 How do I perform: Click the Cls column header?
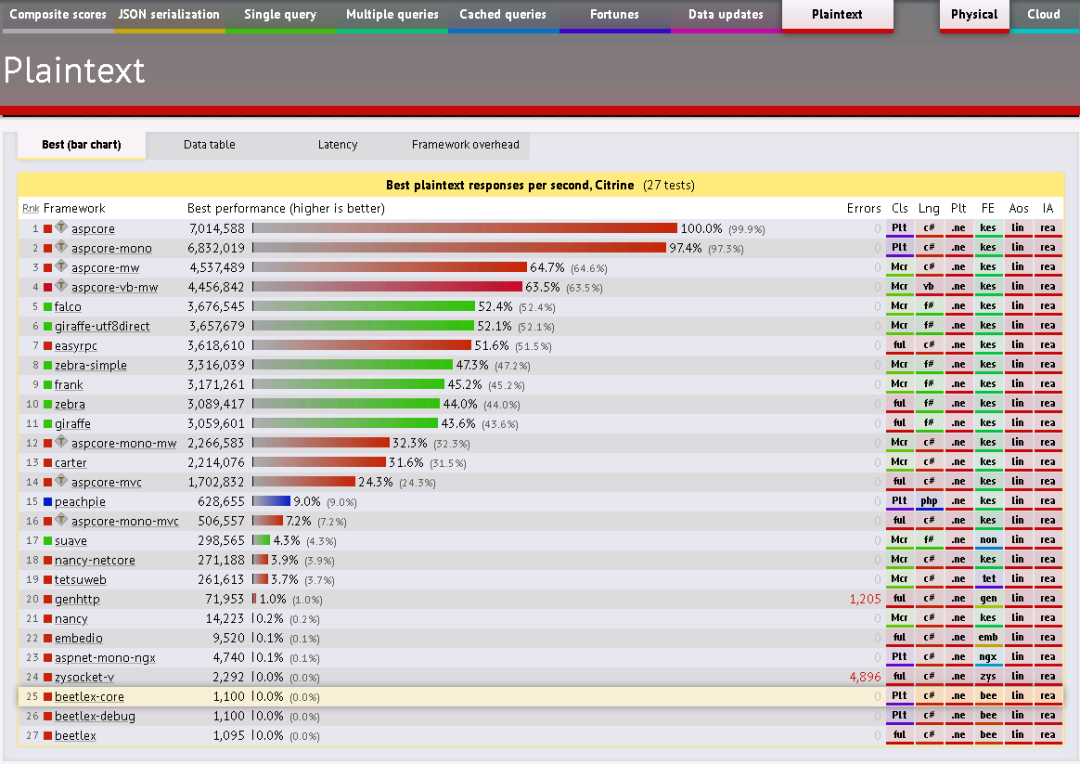coord(900,209)
